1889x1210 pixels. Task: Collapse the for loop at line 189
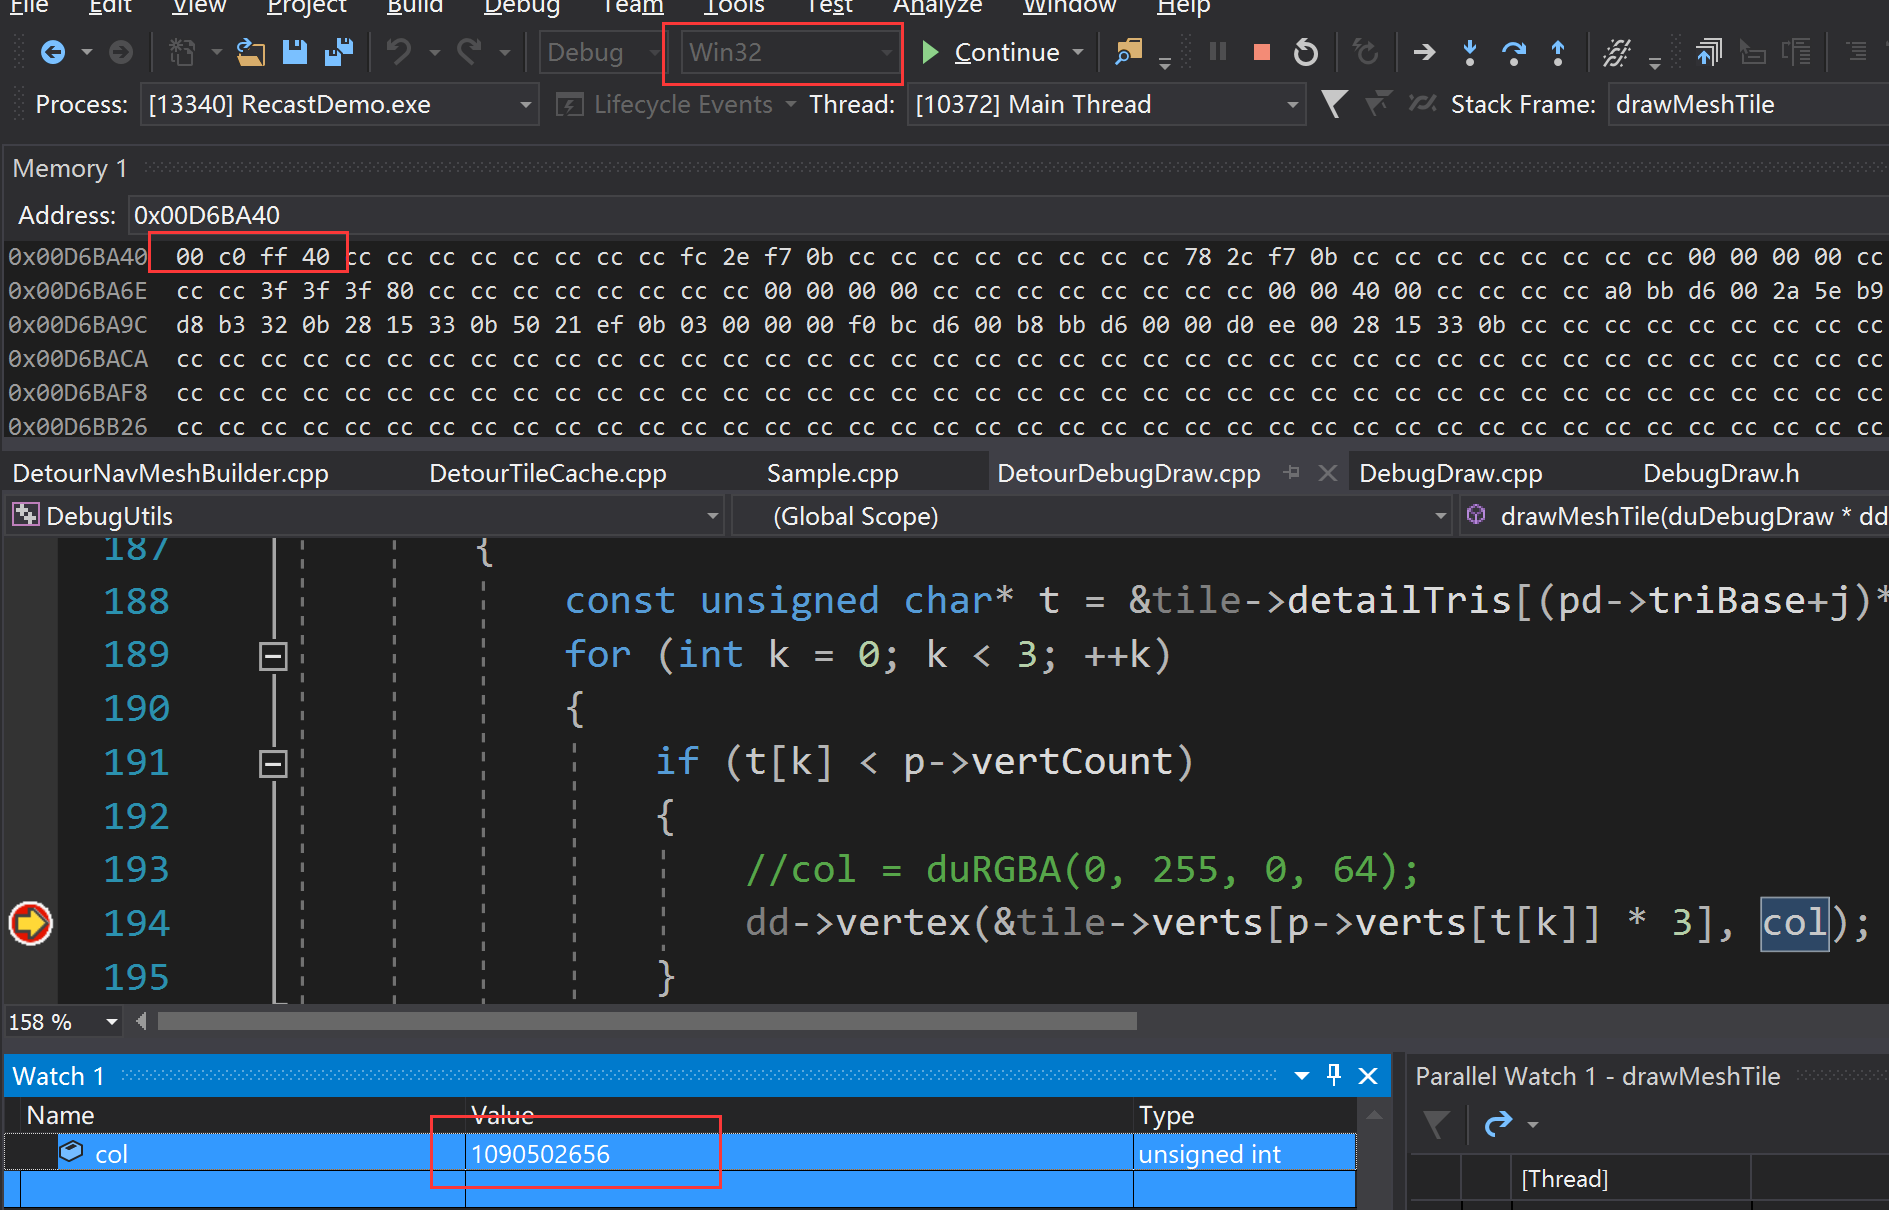pos(273,656)
